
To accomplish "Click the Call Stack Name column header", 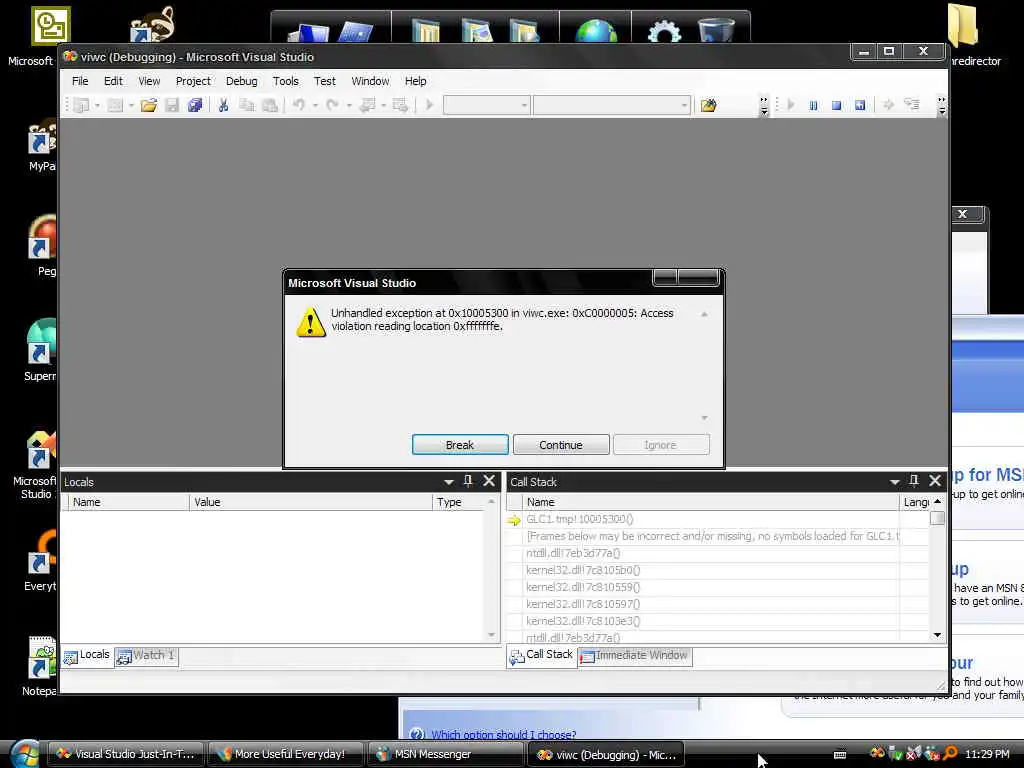I will [711, 502].
